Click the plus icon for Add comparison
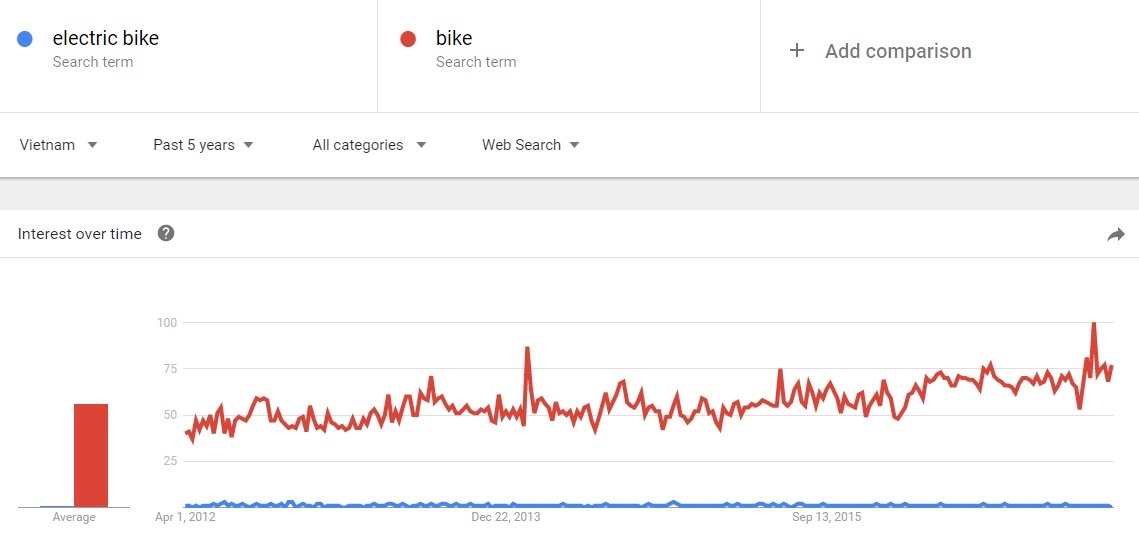 (797, 51)
